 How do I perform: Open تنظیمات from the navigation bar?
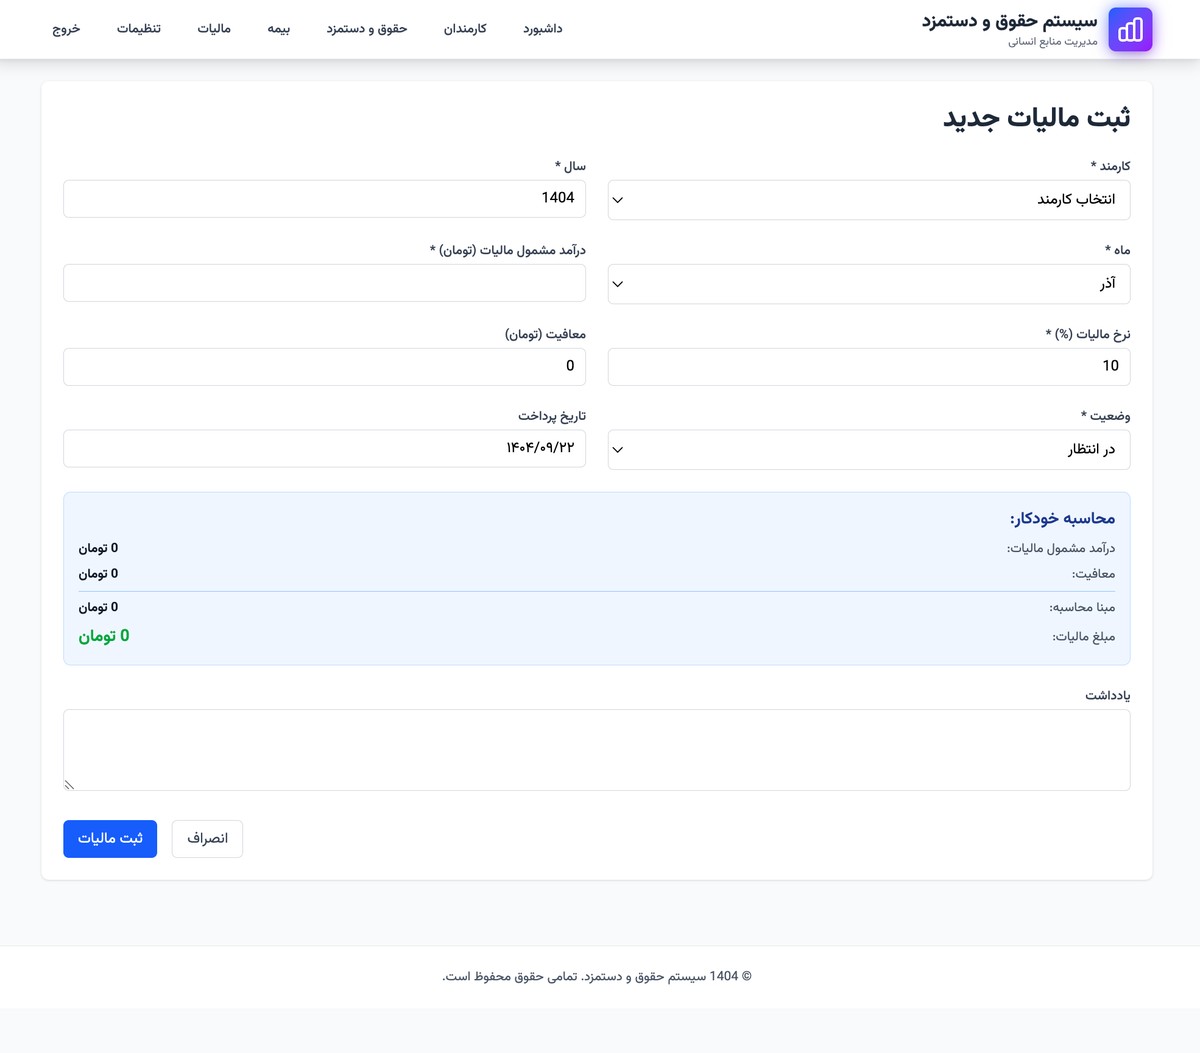(x=138, y=29)
